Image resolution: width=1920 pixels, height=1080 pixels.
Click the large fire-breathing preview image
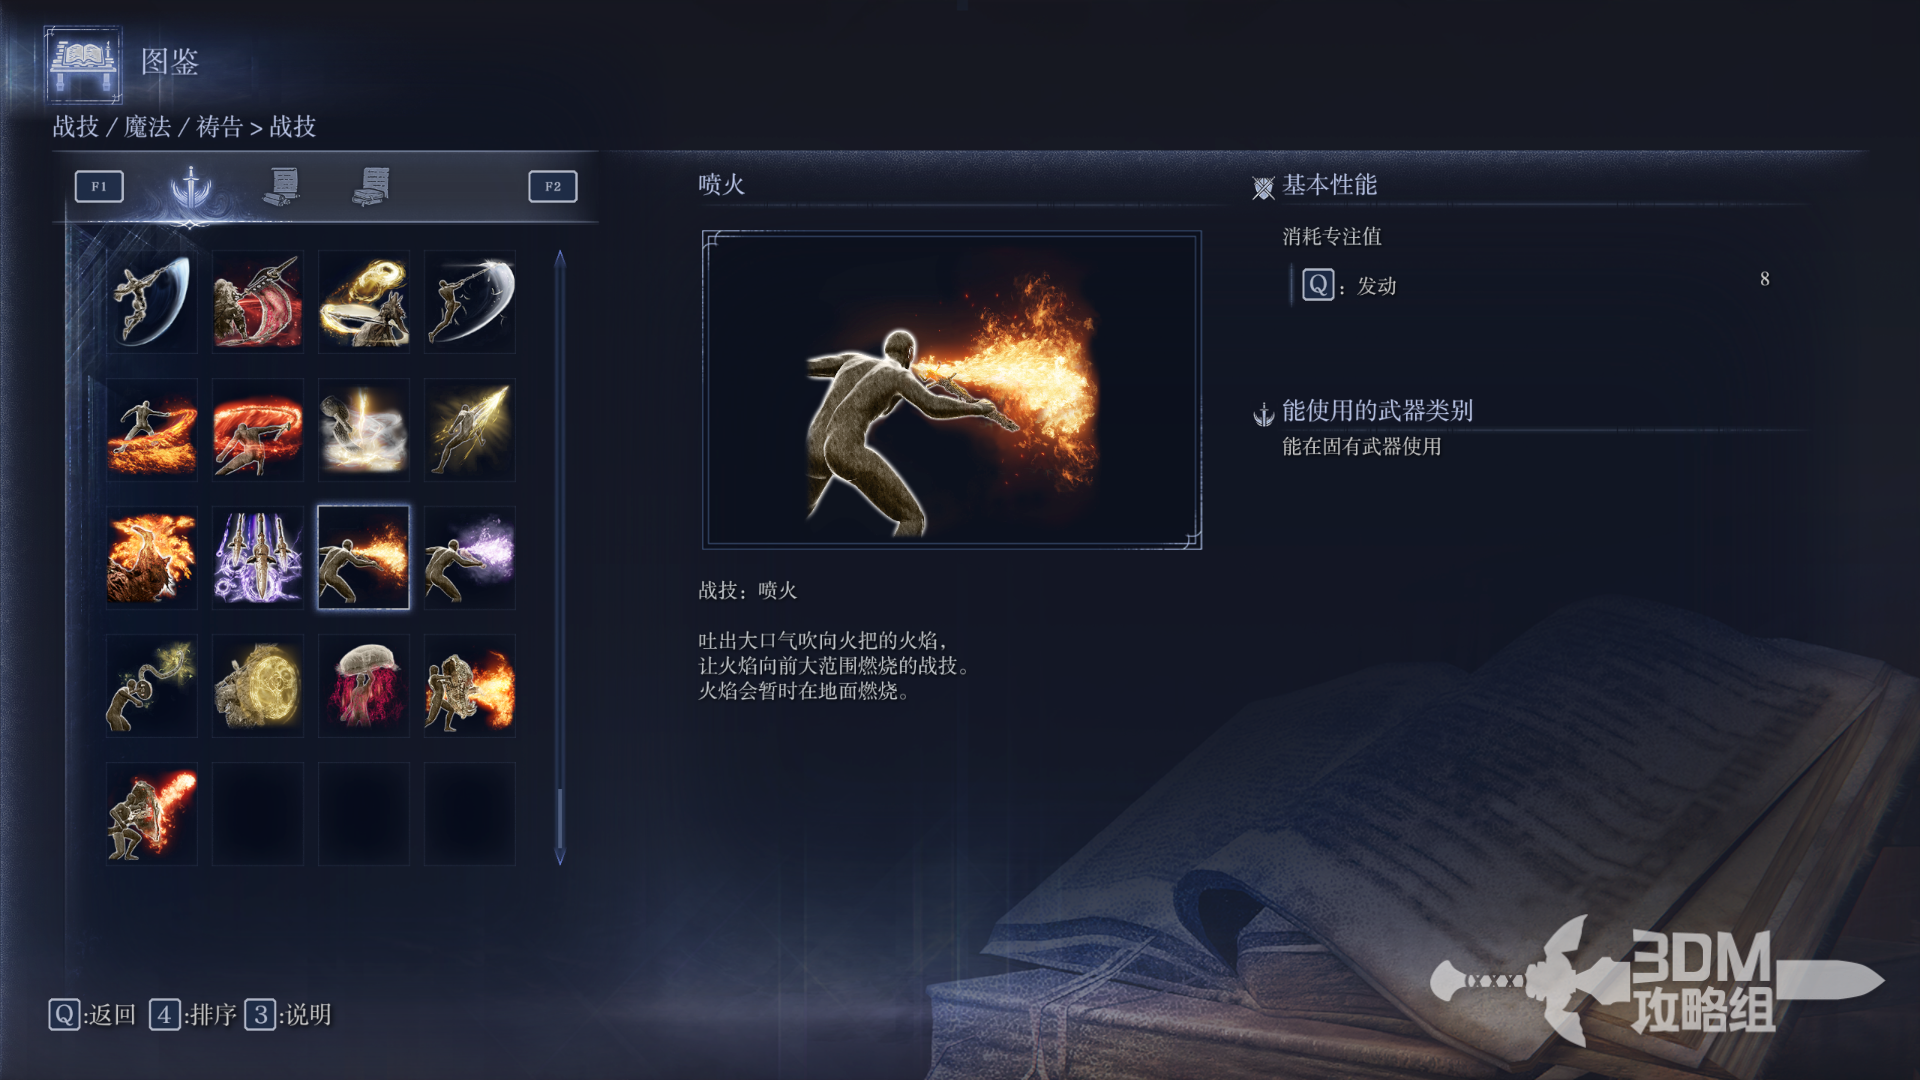pyautogui.click(x=952, y=390)
